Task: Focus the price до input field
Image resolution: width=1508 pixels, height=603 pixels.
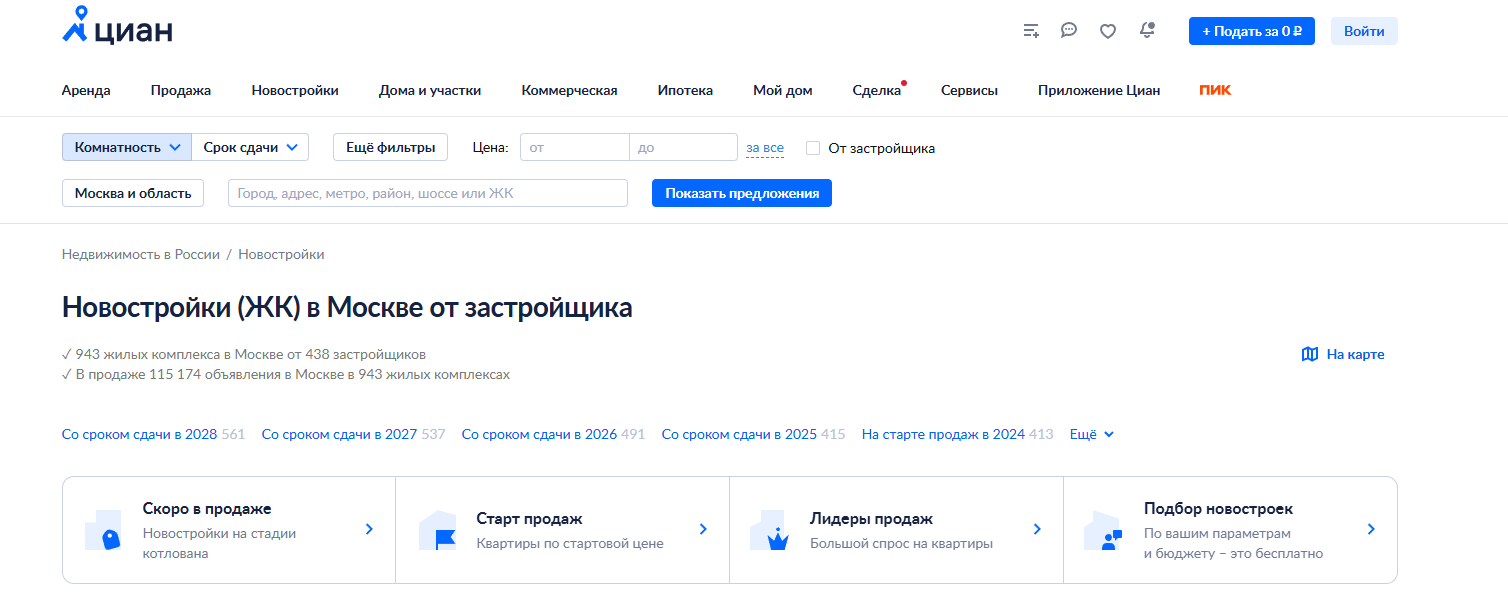Action: (684, 147)
